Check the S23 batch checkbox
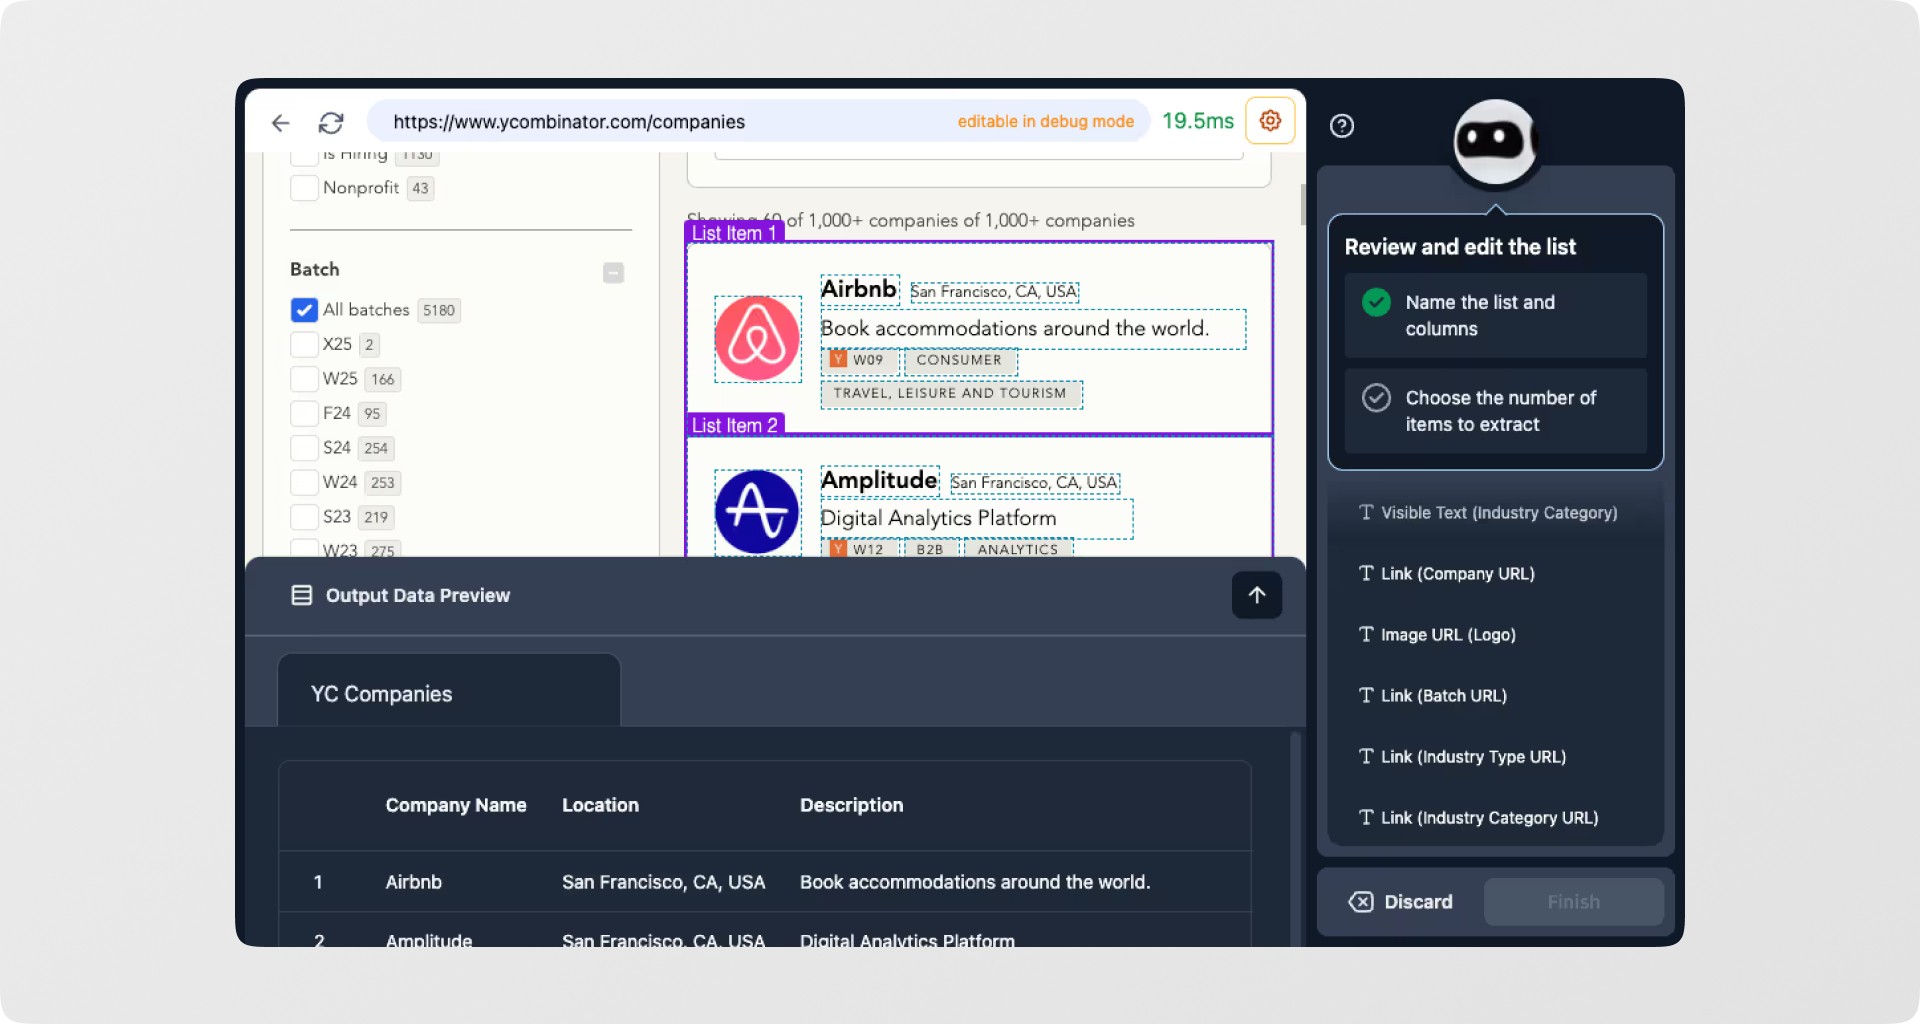The width and height of the screenshot is (1920, 1024). (x=304, y=517)
